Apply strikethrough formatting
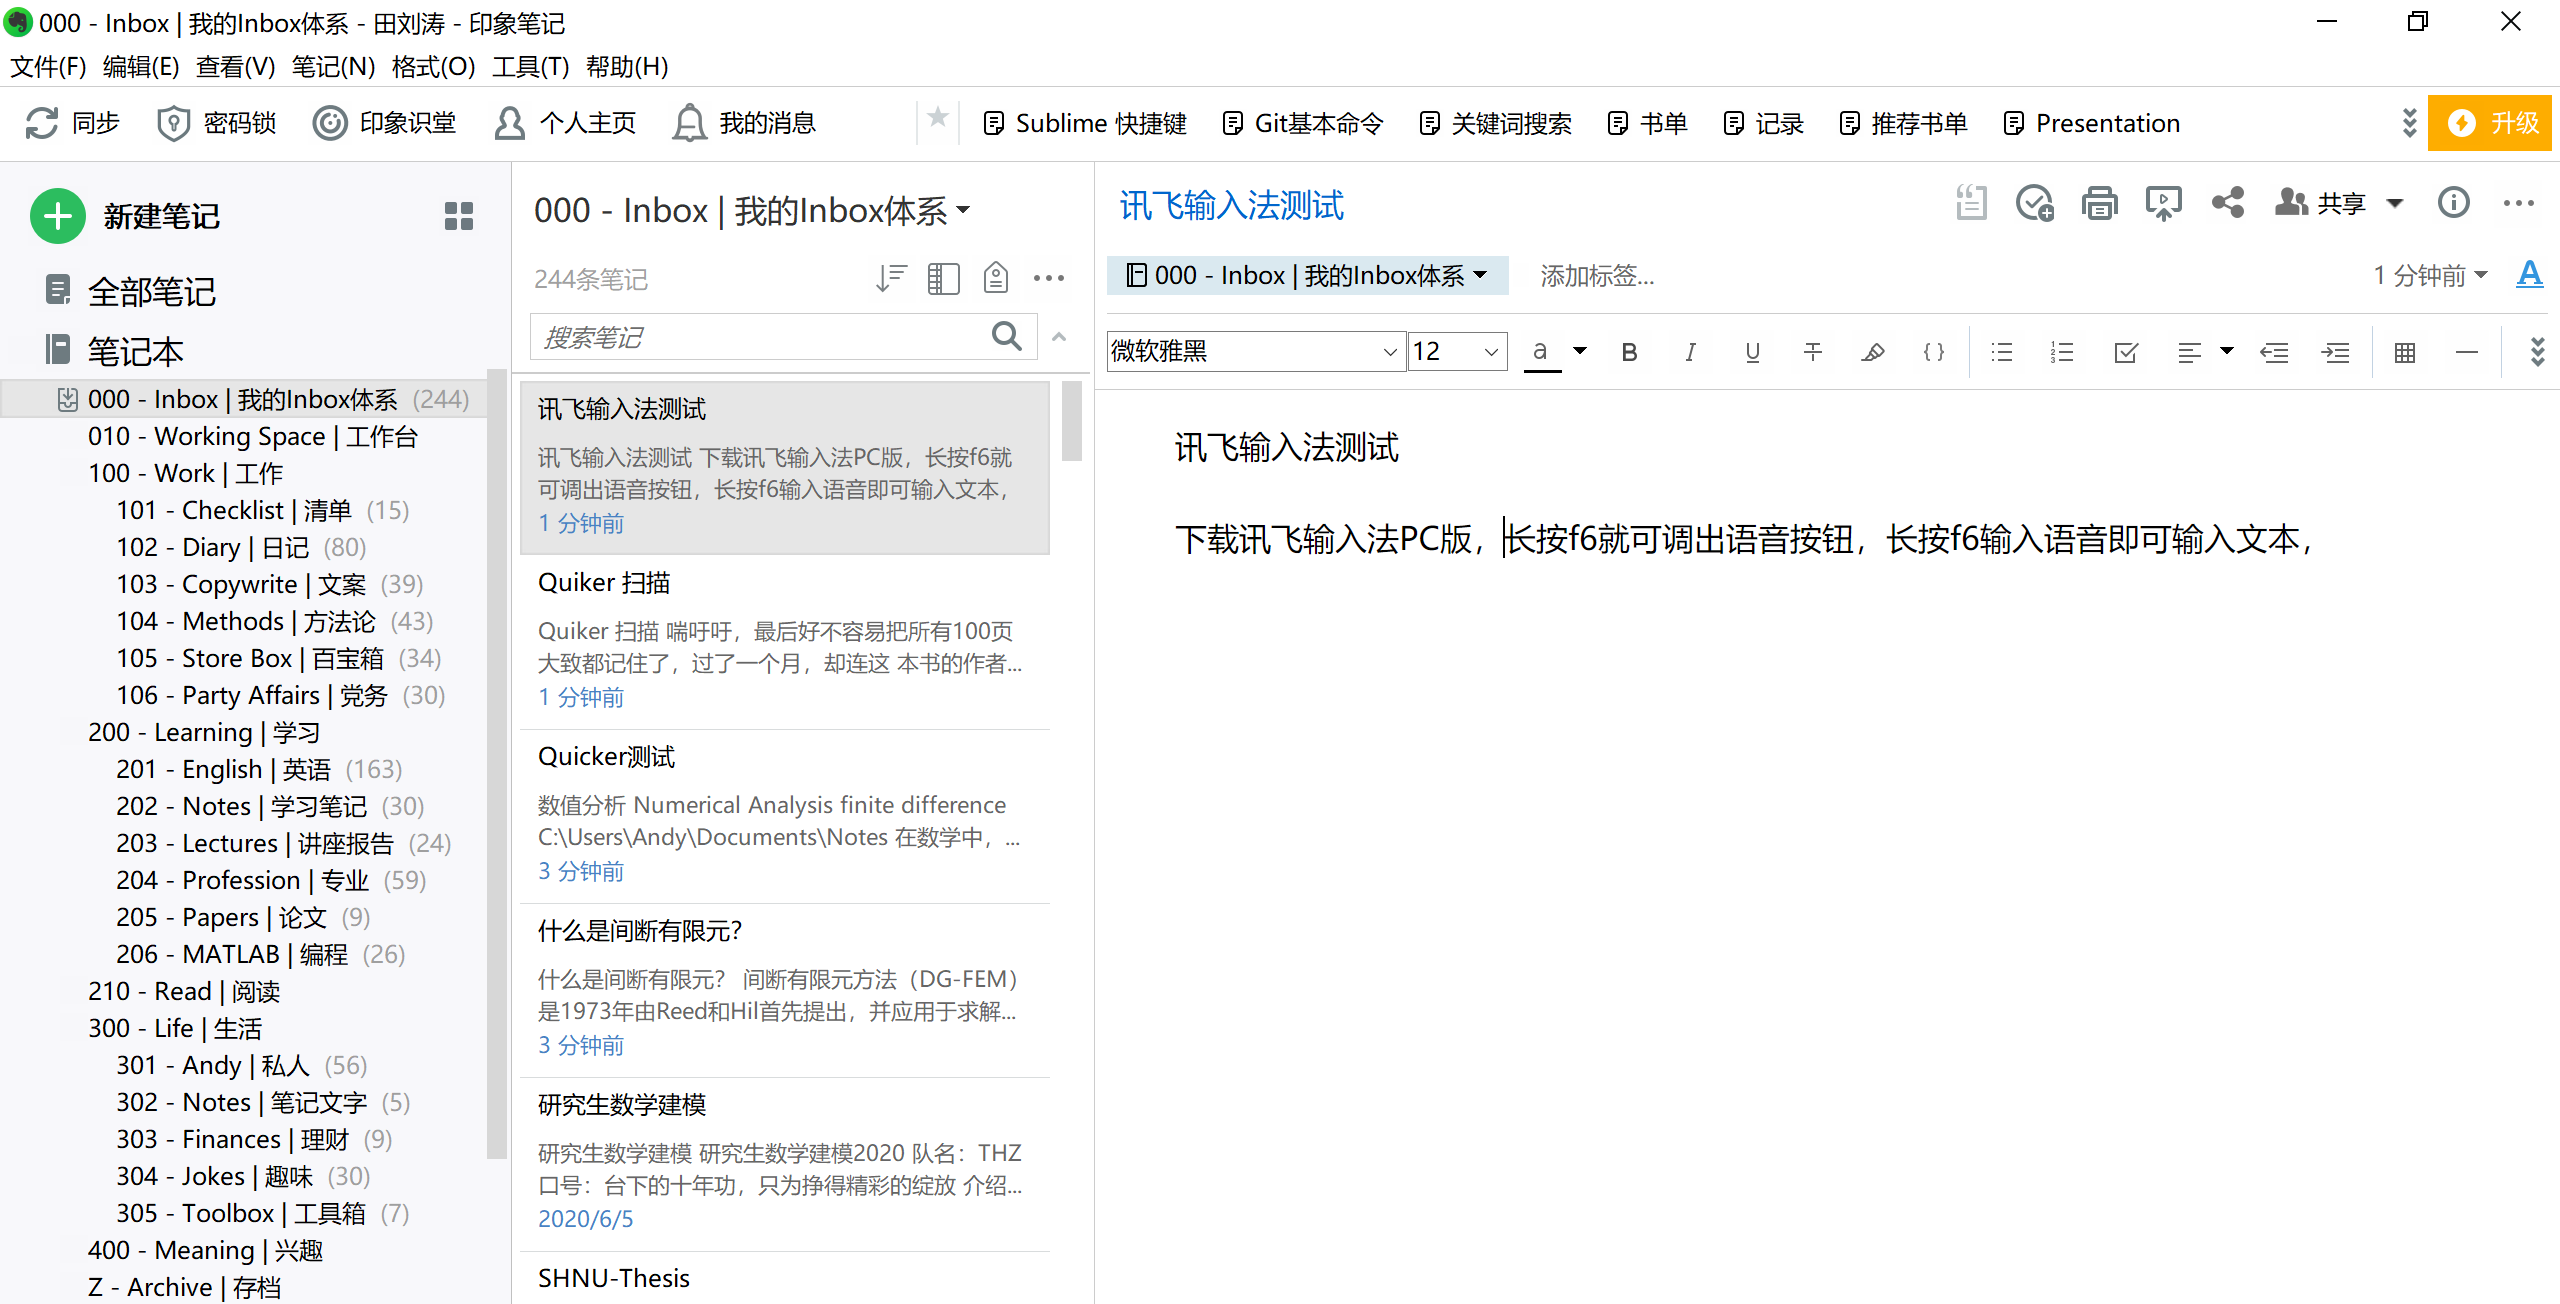The image size is (2560, 1304). 1813,352
